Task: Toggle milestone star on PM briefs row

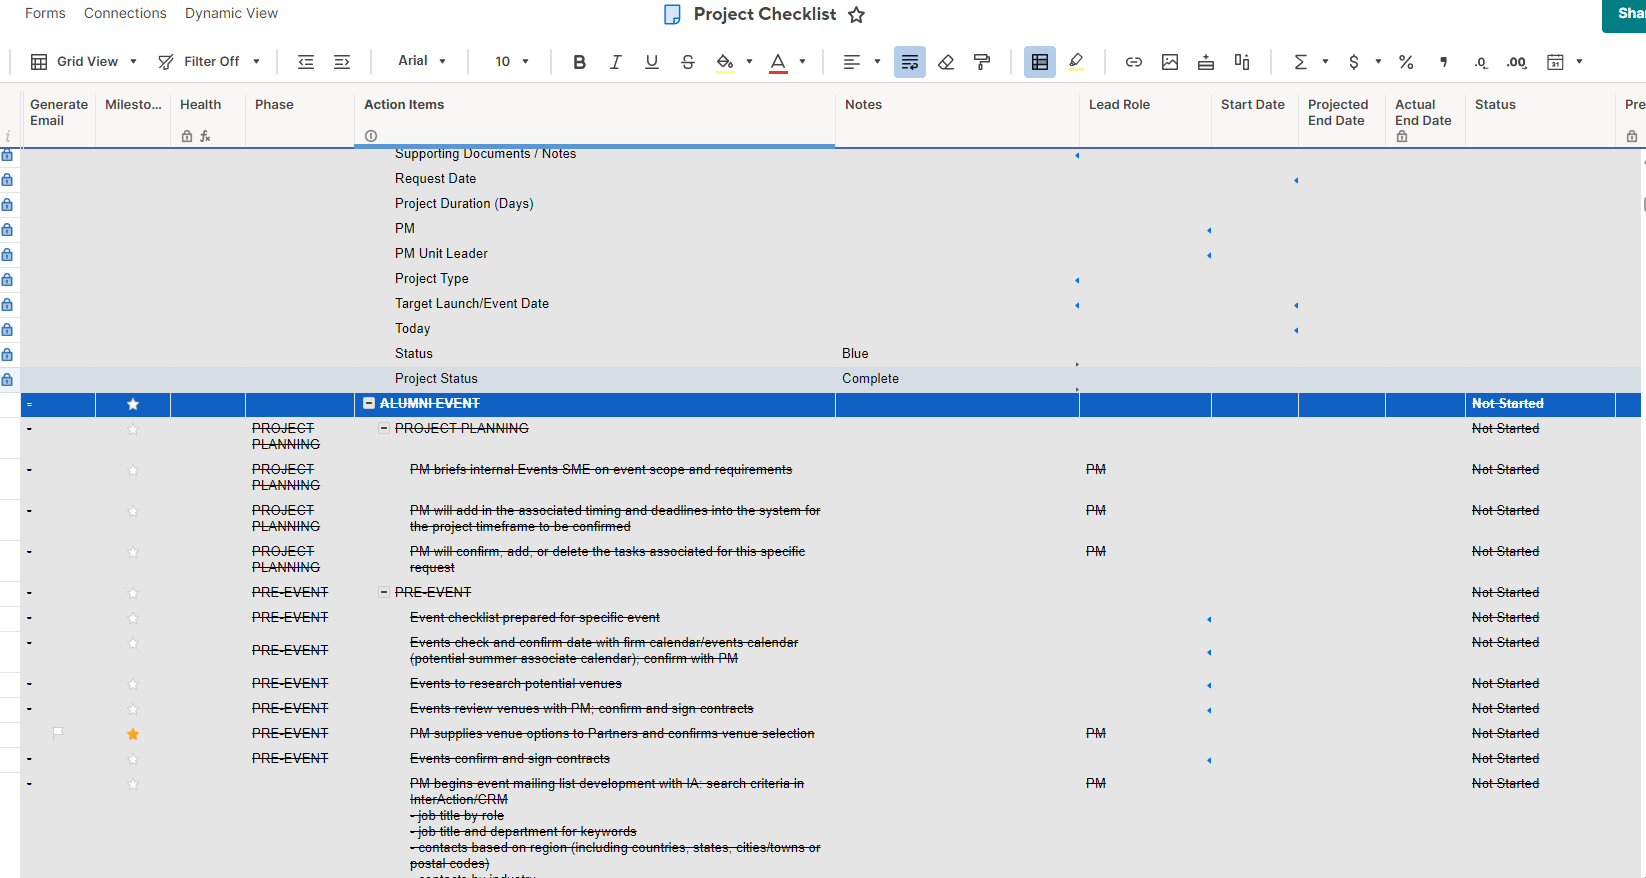Action: (133, 470)
